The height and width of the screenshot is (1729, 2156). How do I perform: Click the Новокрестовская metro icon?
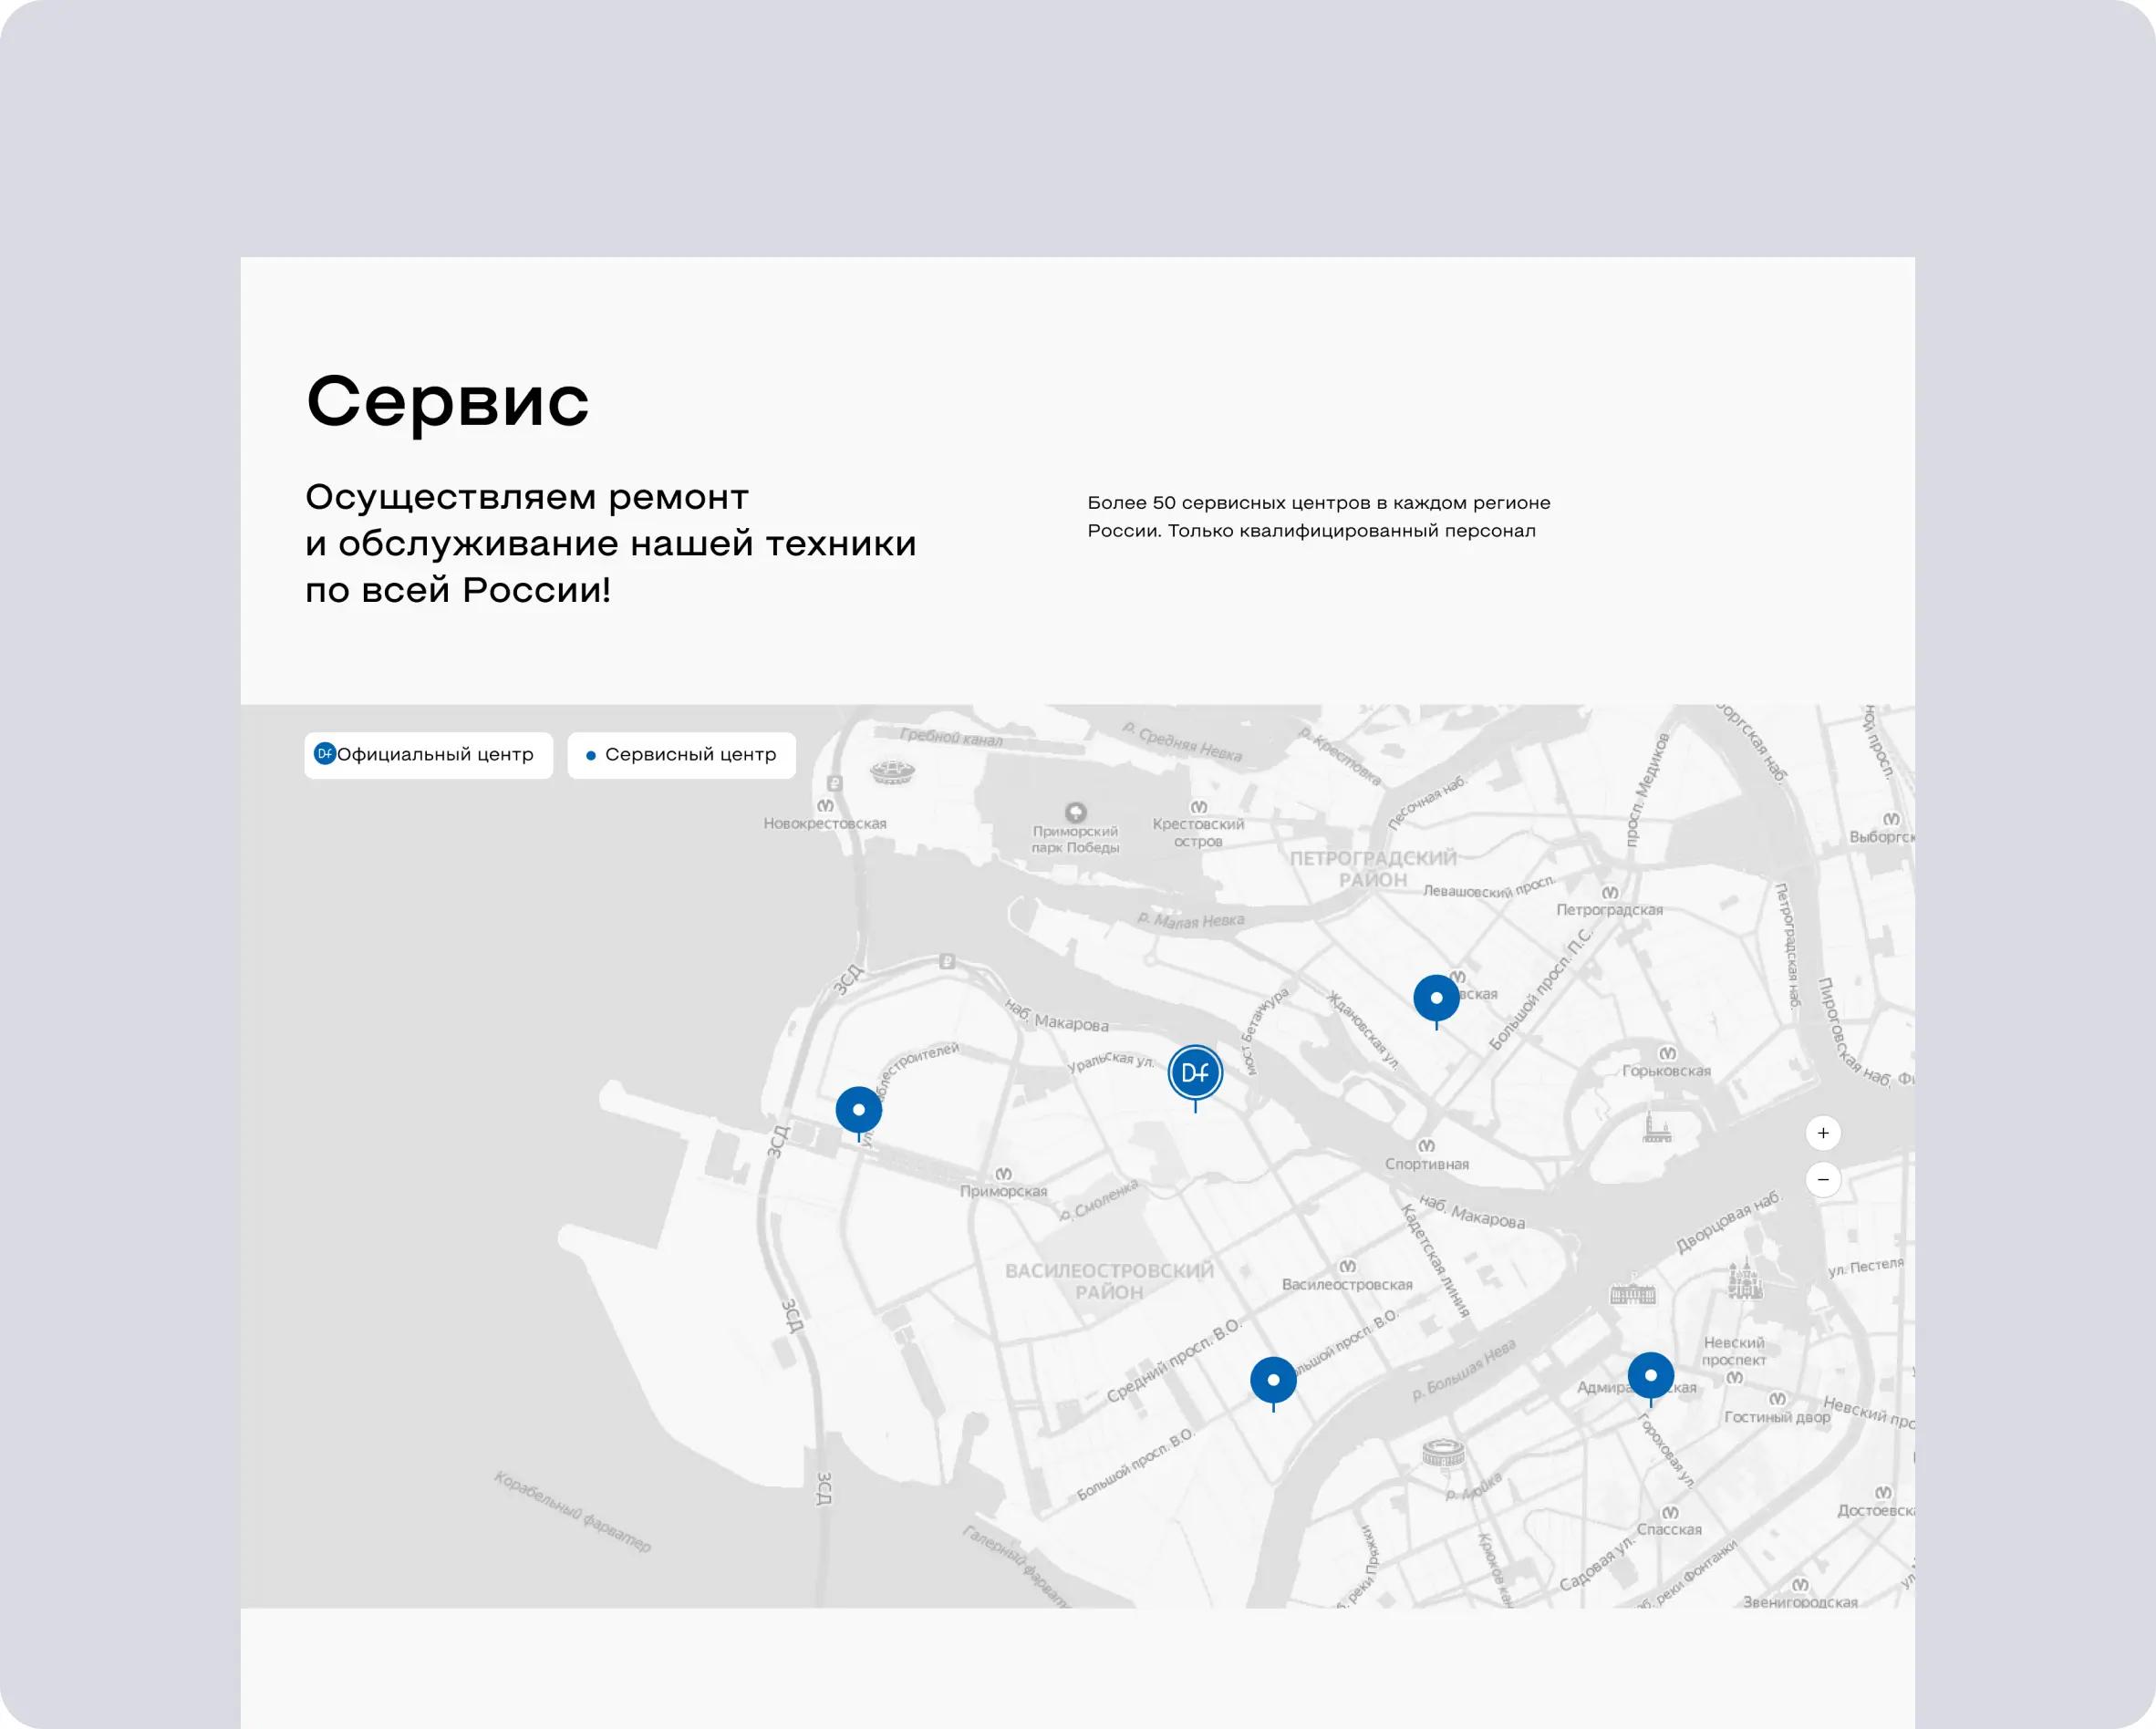pos(825,805)
